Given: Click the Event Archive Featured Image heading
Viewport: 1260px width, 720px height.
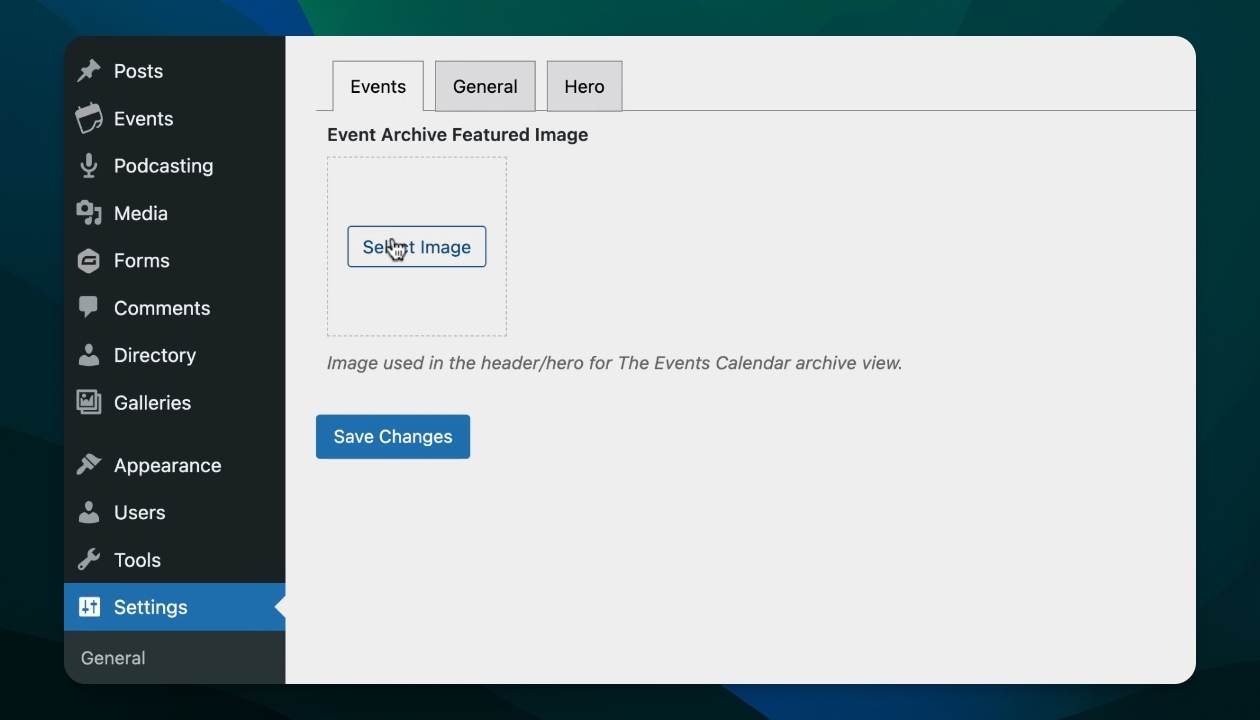Looking at the screenshot, I should 458,135.
